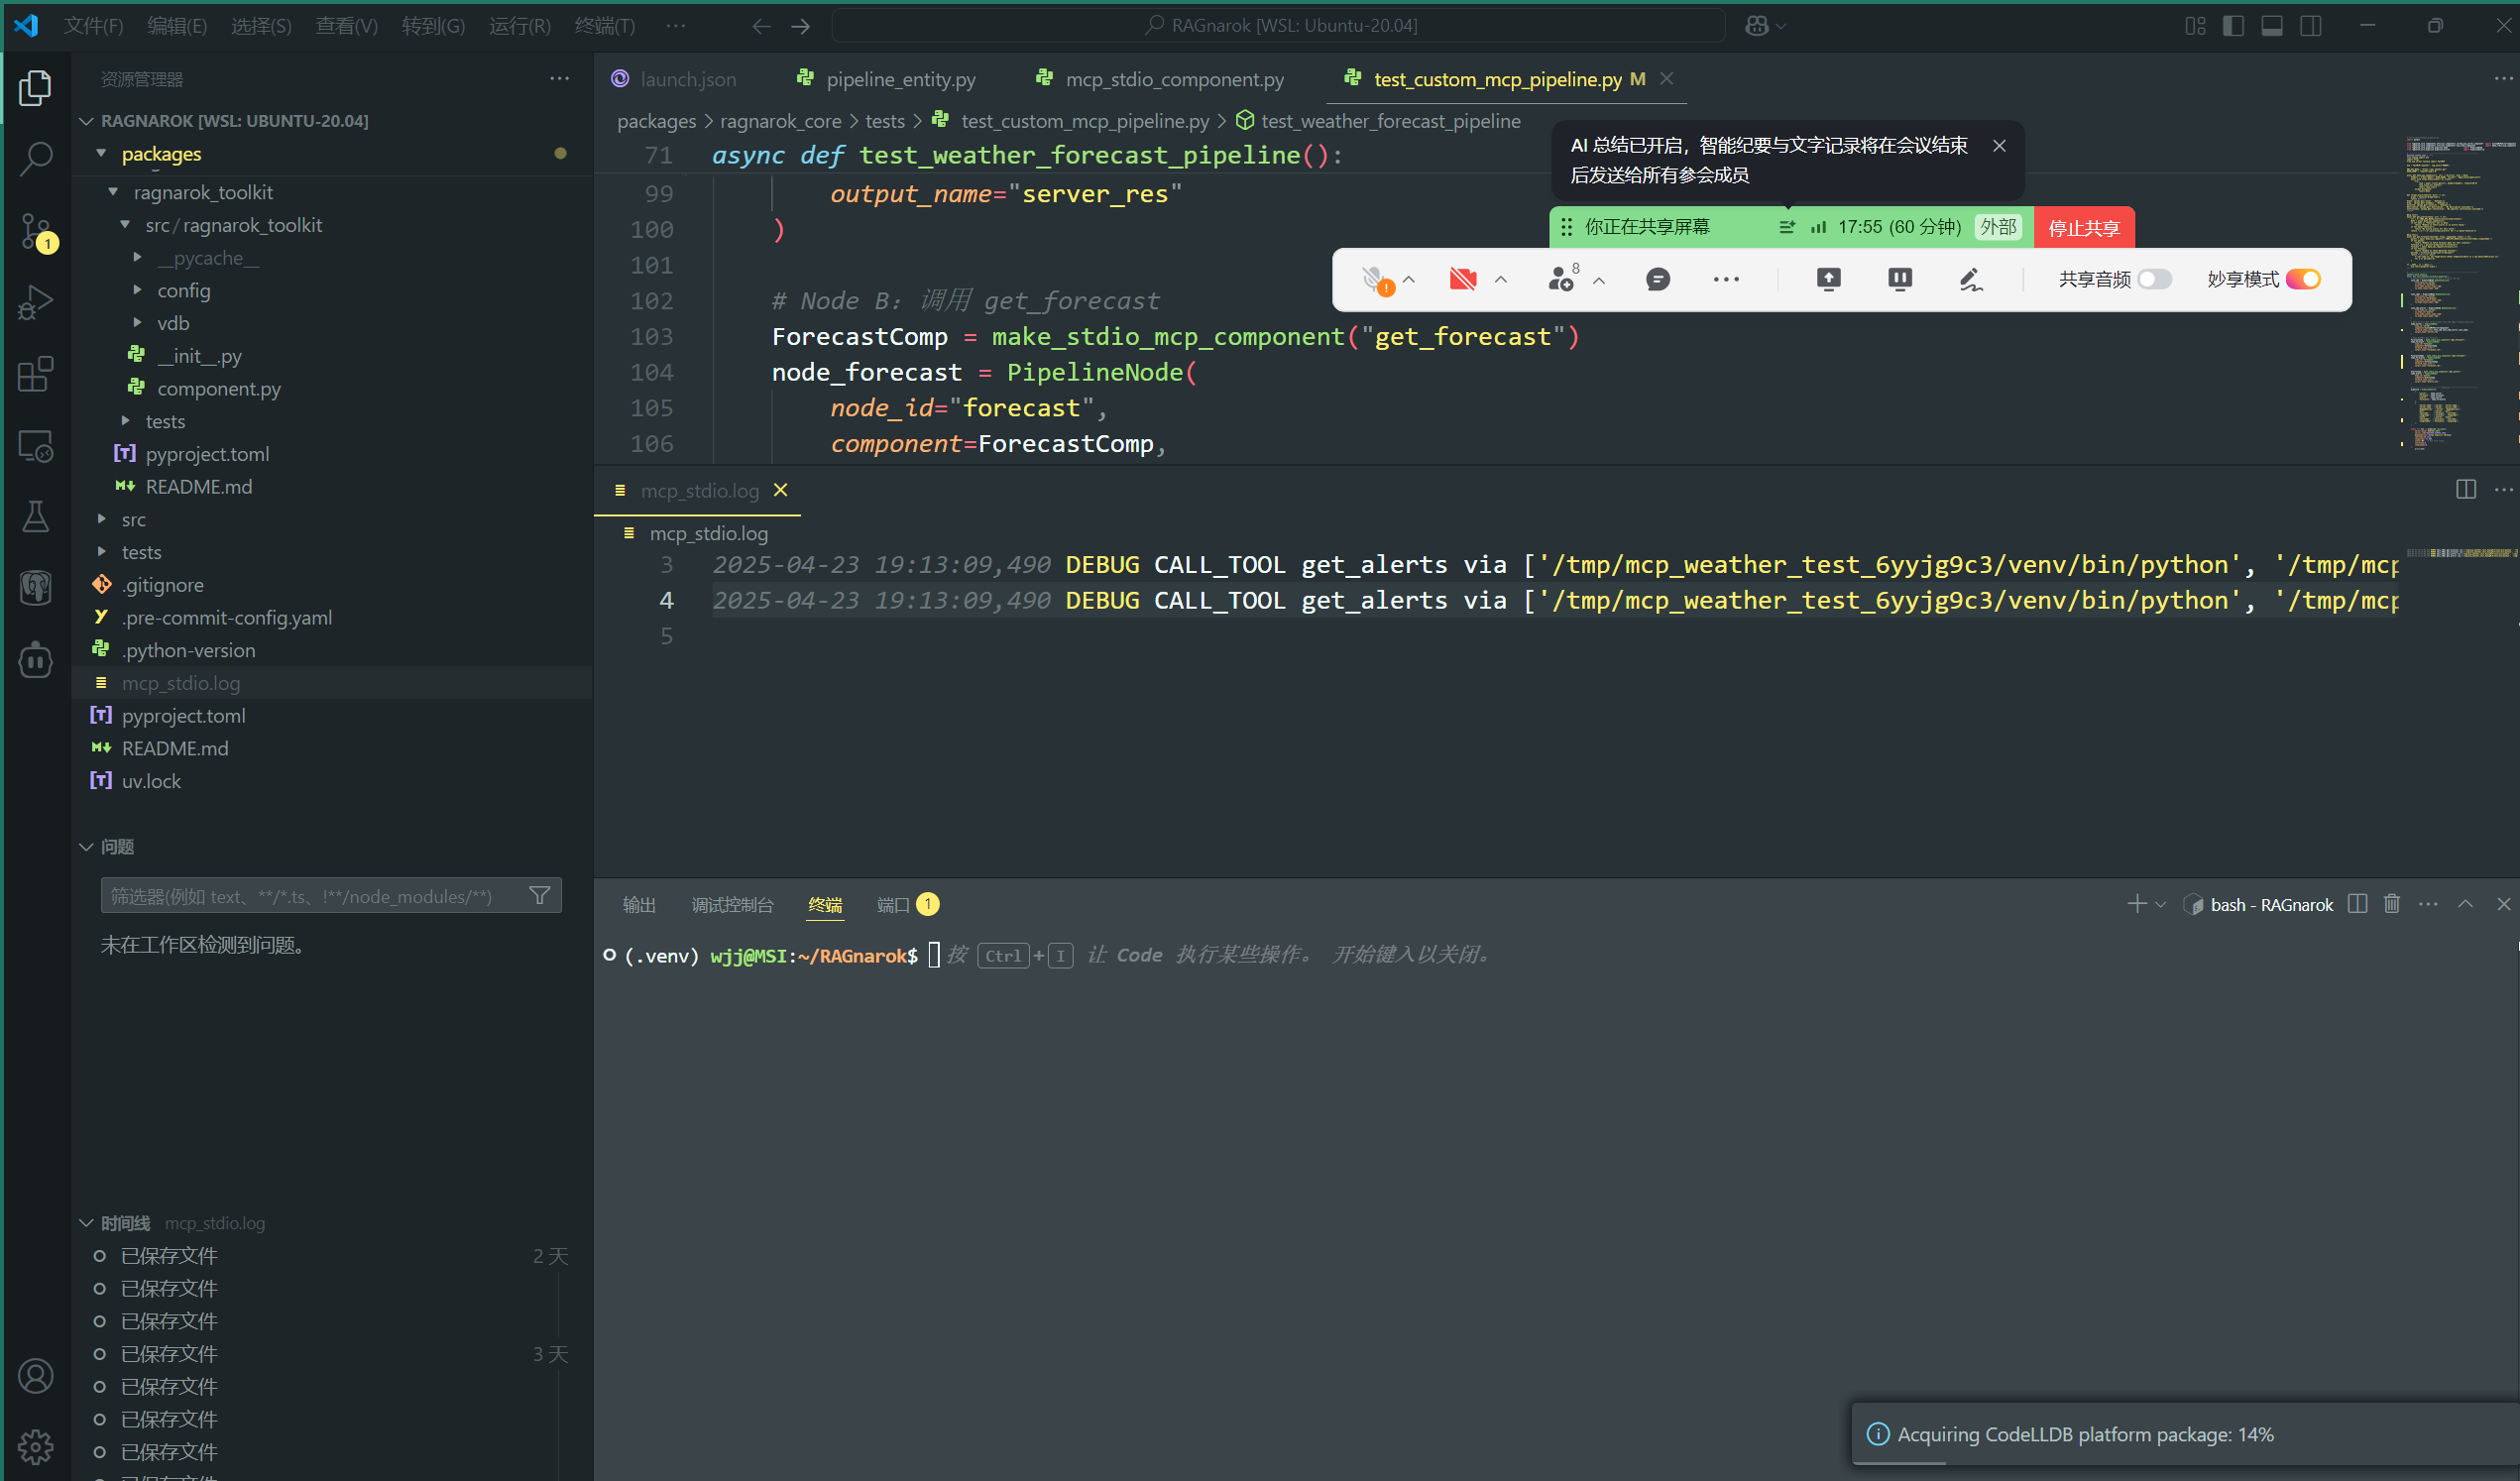Toggle the microphone mute button
The width and height of the screenshot is (2520, 1481).
coord(1375,280)
